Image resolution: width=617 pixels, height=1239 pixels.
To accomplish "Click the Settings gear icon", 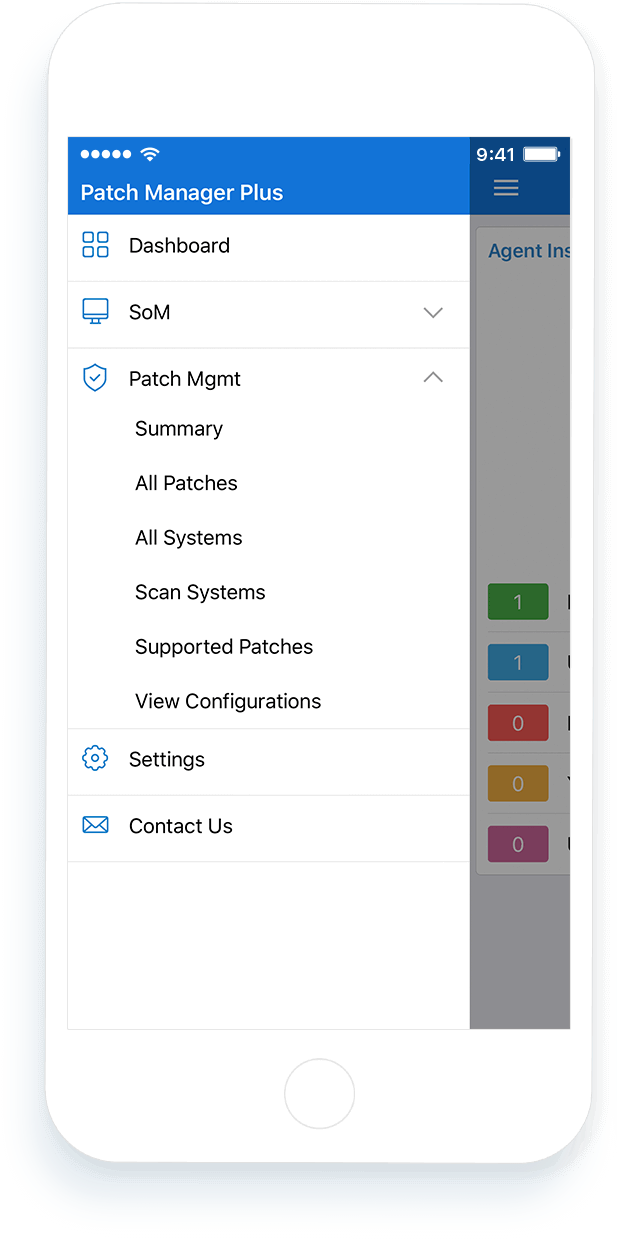I will click(94, 758).
